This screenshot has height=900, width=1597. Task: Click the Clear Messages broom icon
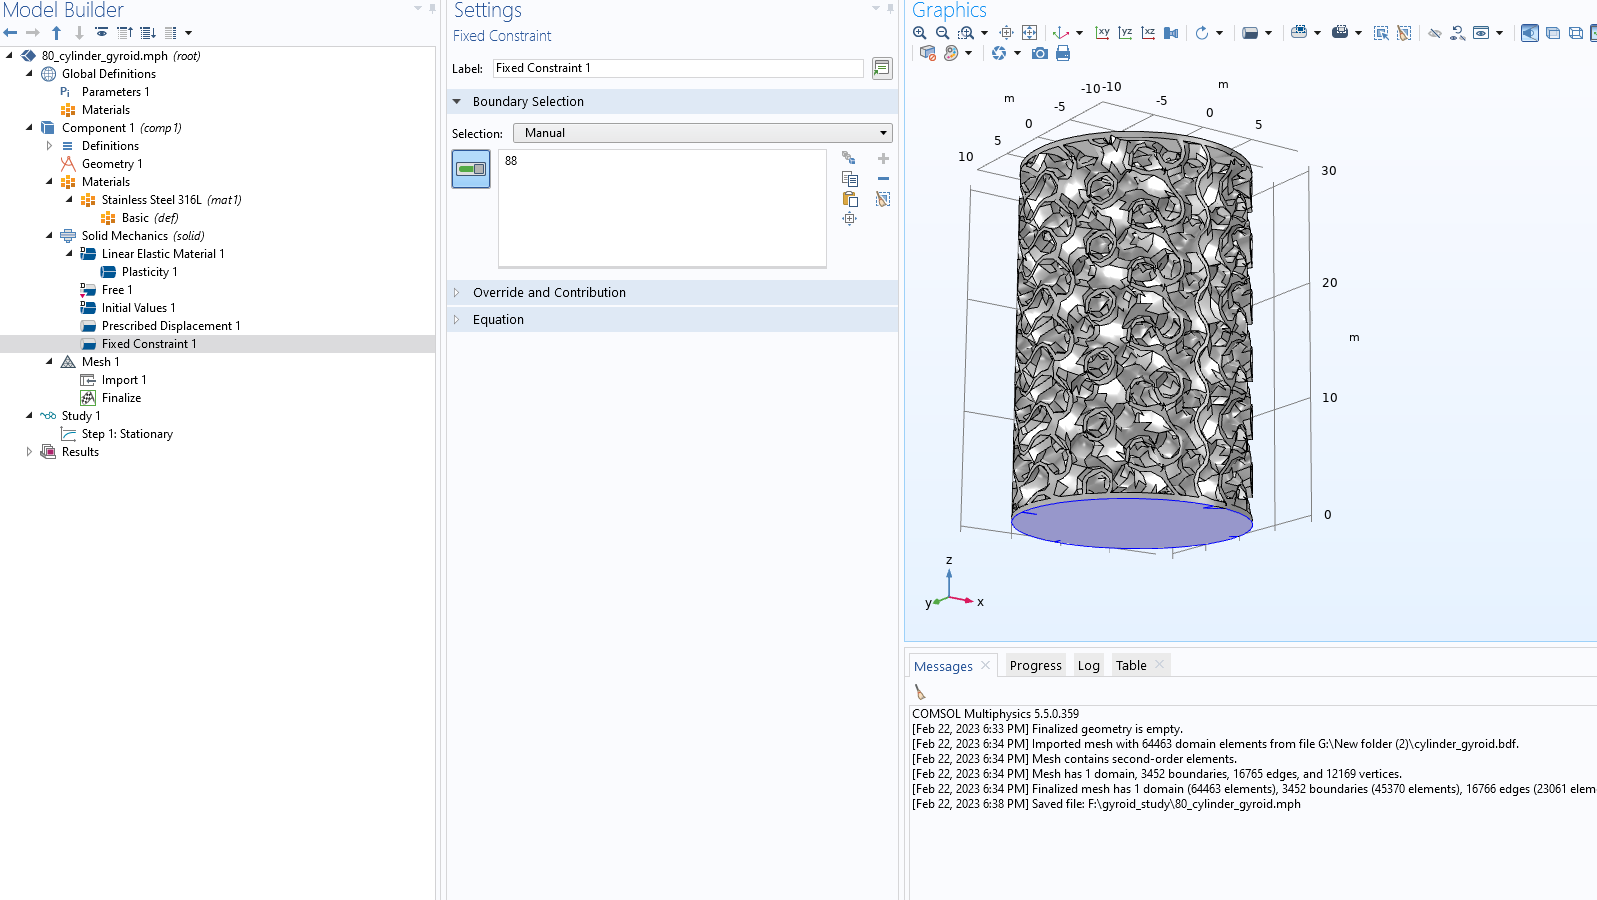click(920, 692)
